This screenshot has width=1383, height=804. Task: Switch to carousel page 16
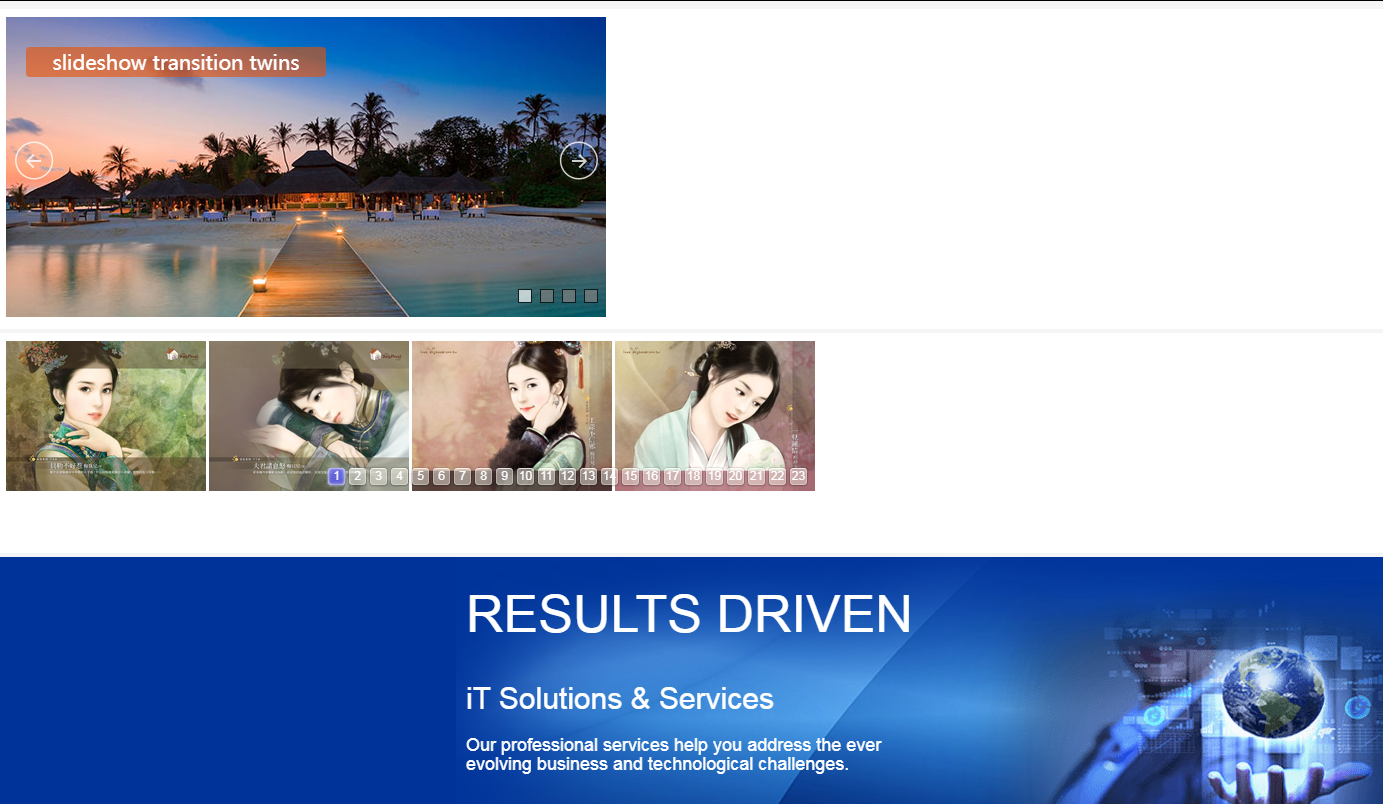pyautogui.click(x=652, y=476)
